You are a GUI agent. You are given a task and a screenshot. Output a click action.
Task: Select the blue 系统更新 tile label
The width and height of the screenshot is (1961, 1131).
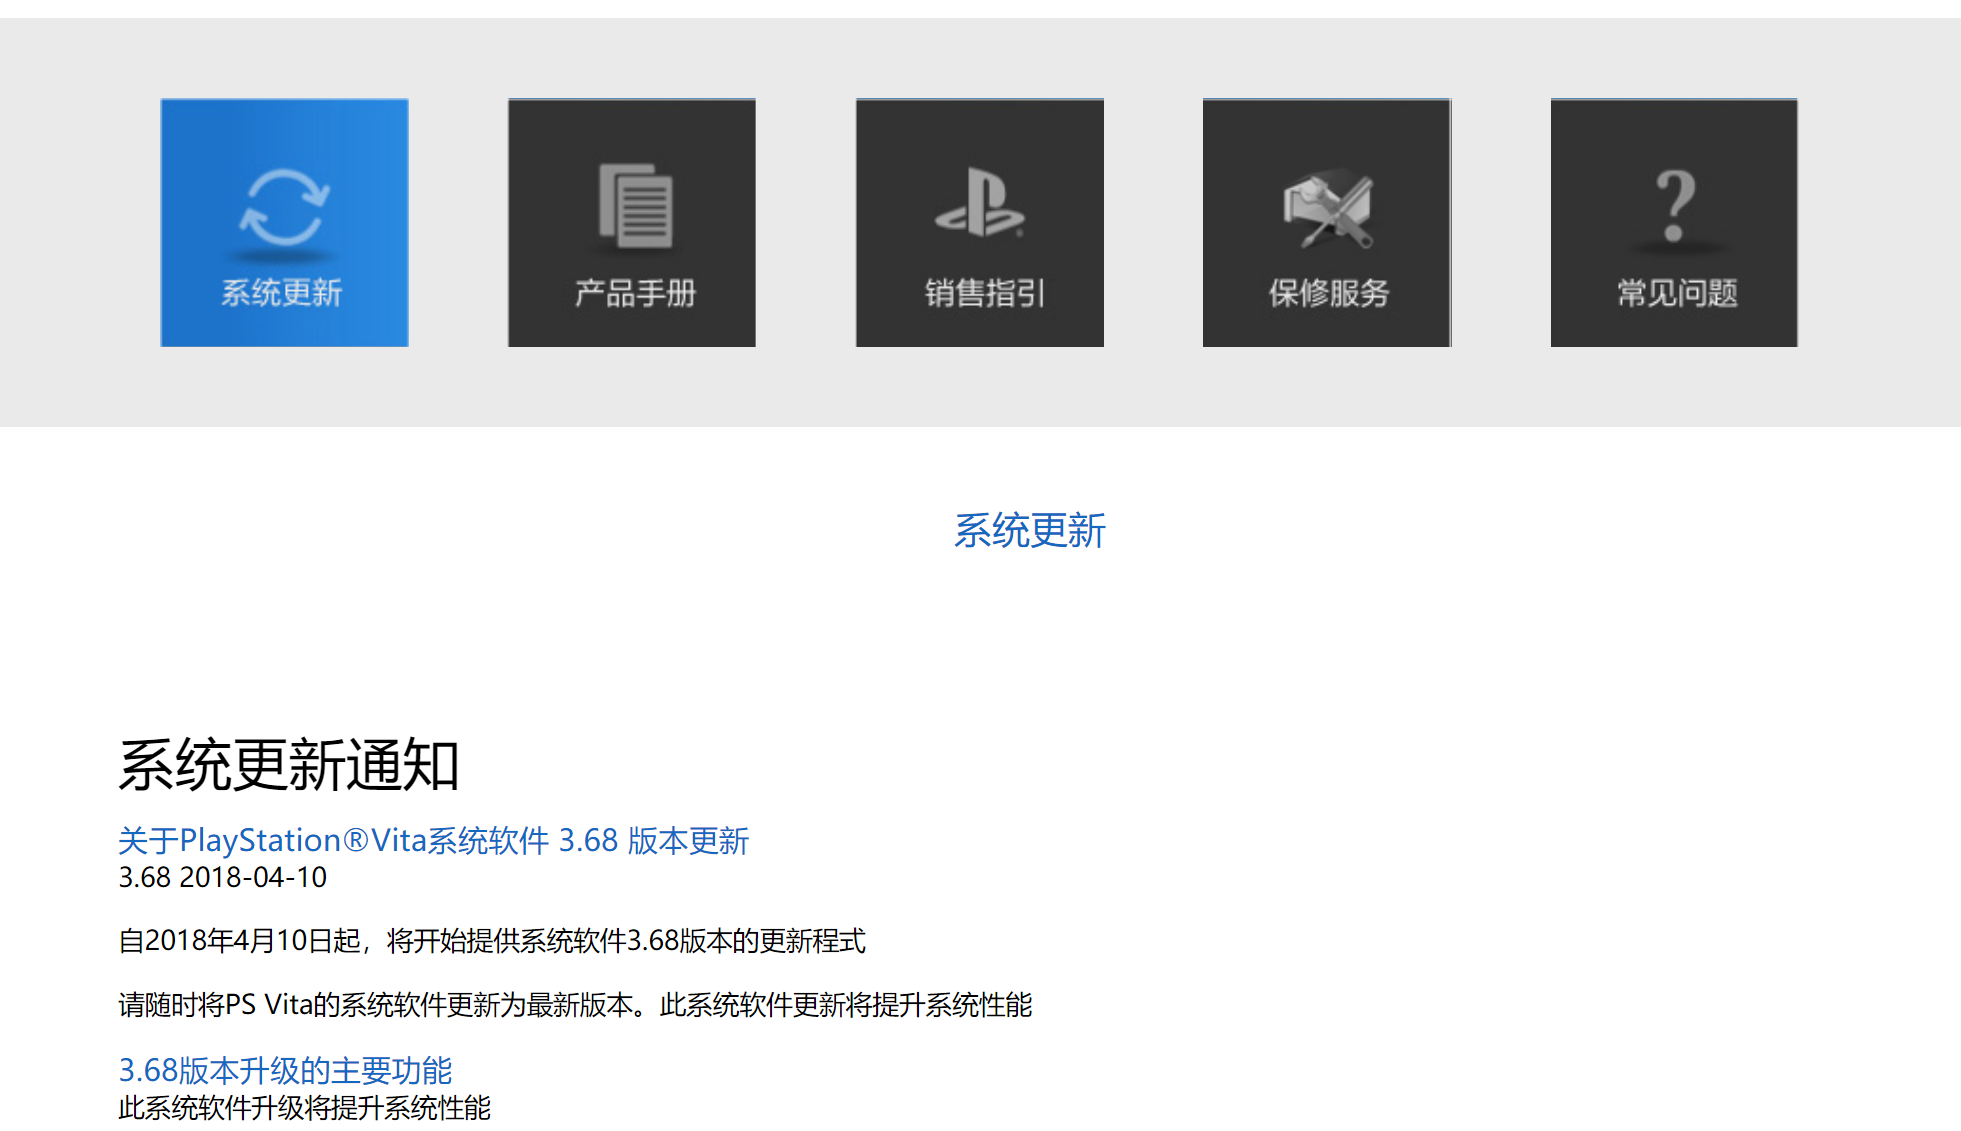282,292
